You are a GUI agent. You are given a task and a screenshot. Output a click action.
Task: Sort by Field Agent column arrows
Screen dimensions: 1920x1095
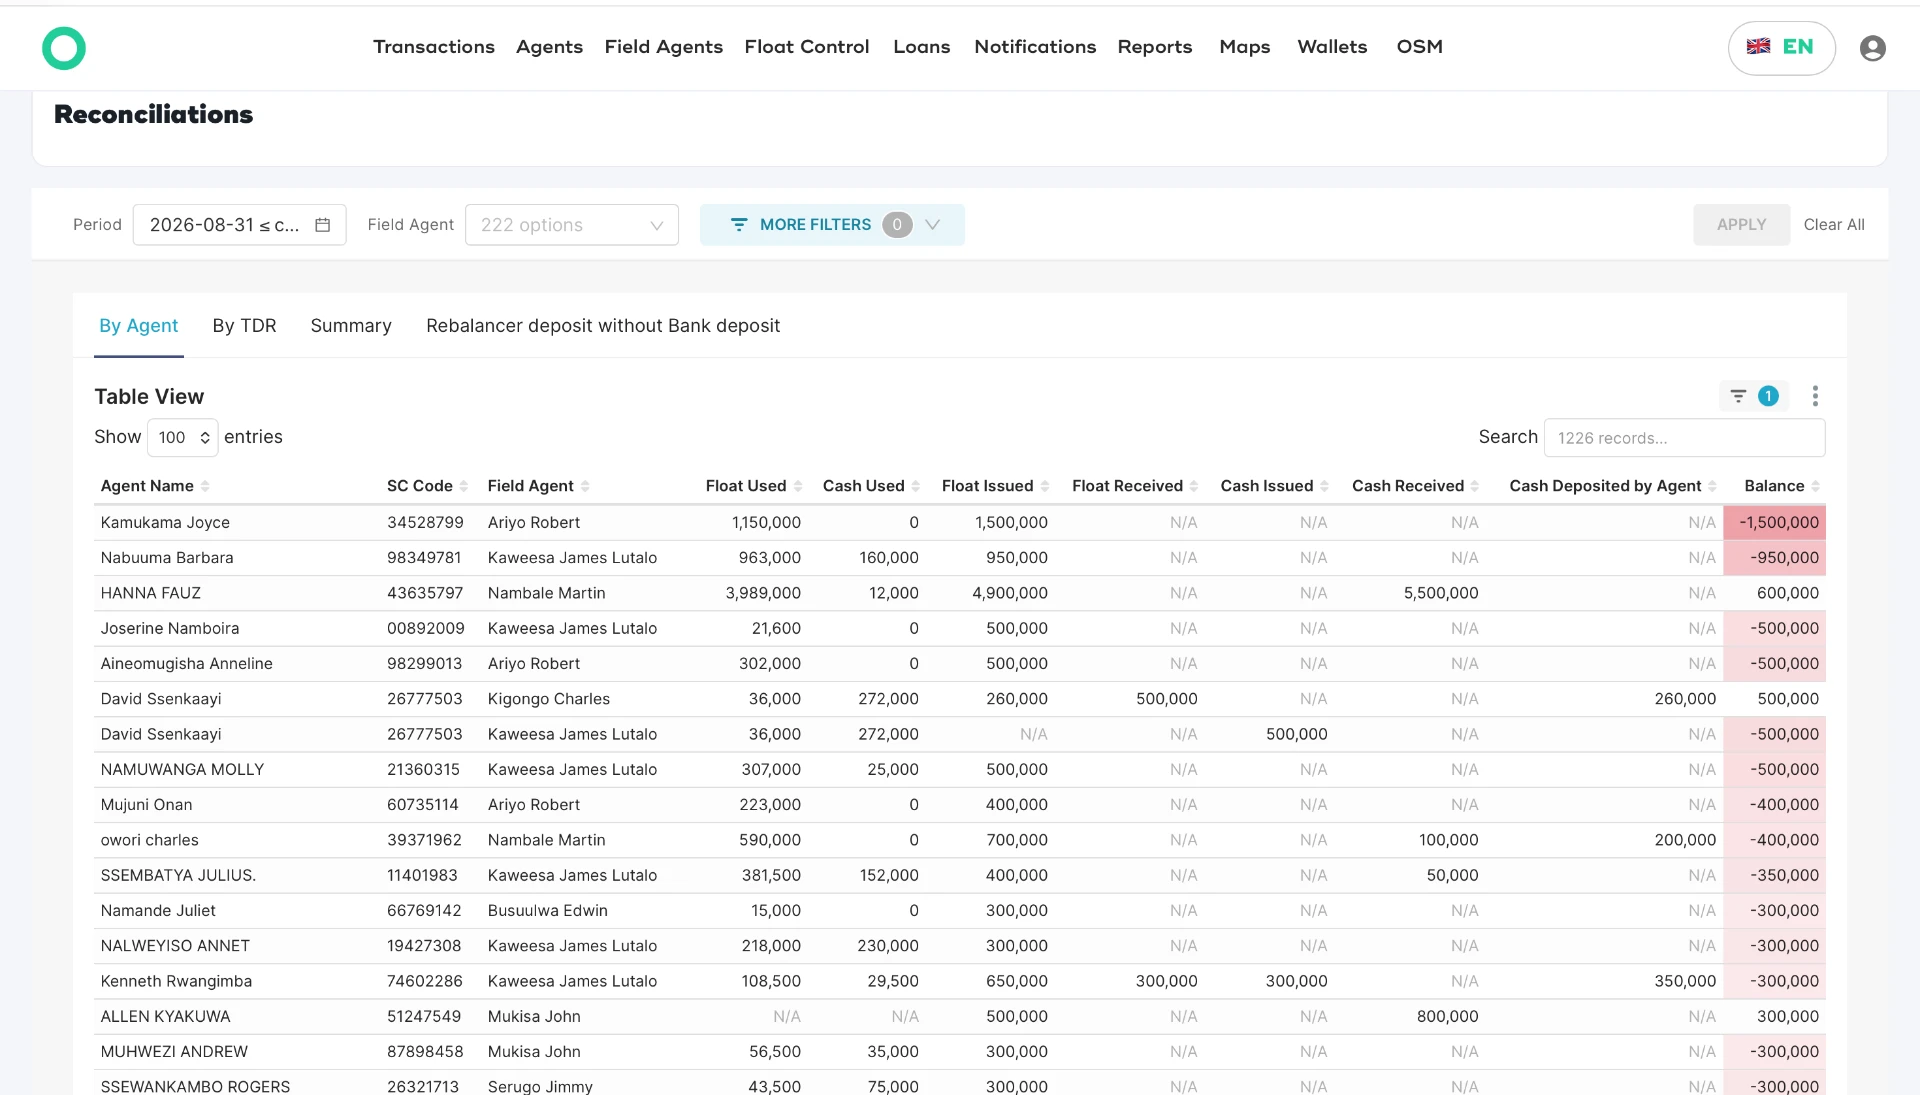(x=585, y=486)
